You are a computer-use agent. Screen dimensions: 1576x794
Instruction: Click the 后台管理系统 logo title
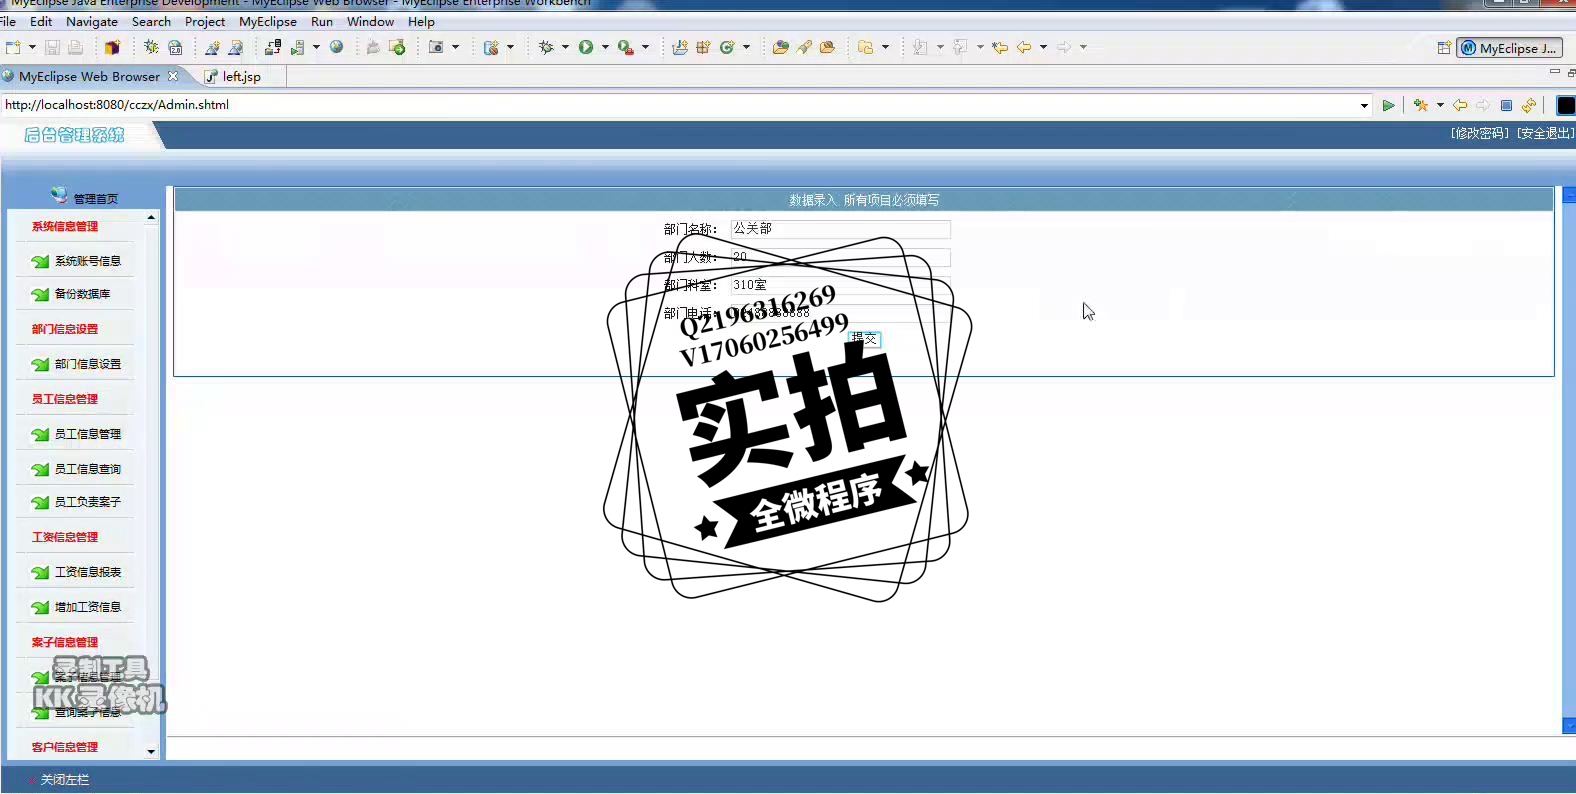point(74,135)
